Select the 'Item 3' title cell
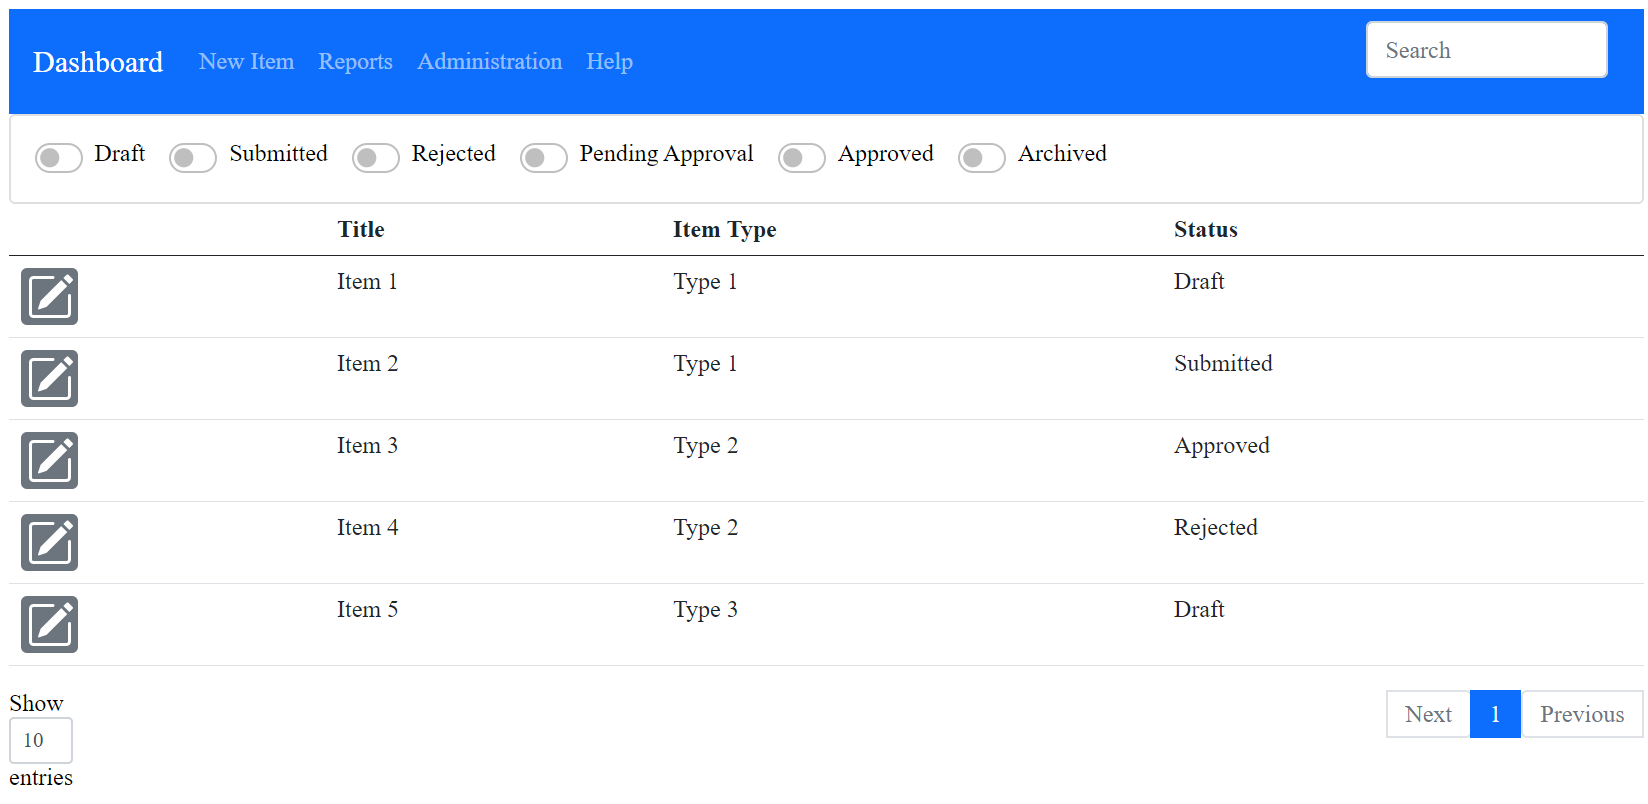The height and width of the screenshot is (804, 1648). (x=367, y=445)
